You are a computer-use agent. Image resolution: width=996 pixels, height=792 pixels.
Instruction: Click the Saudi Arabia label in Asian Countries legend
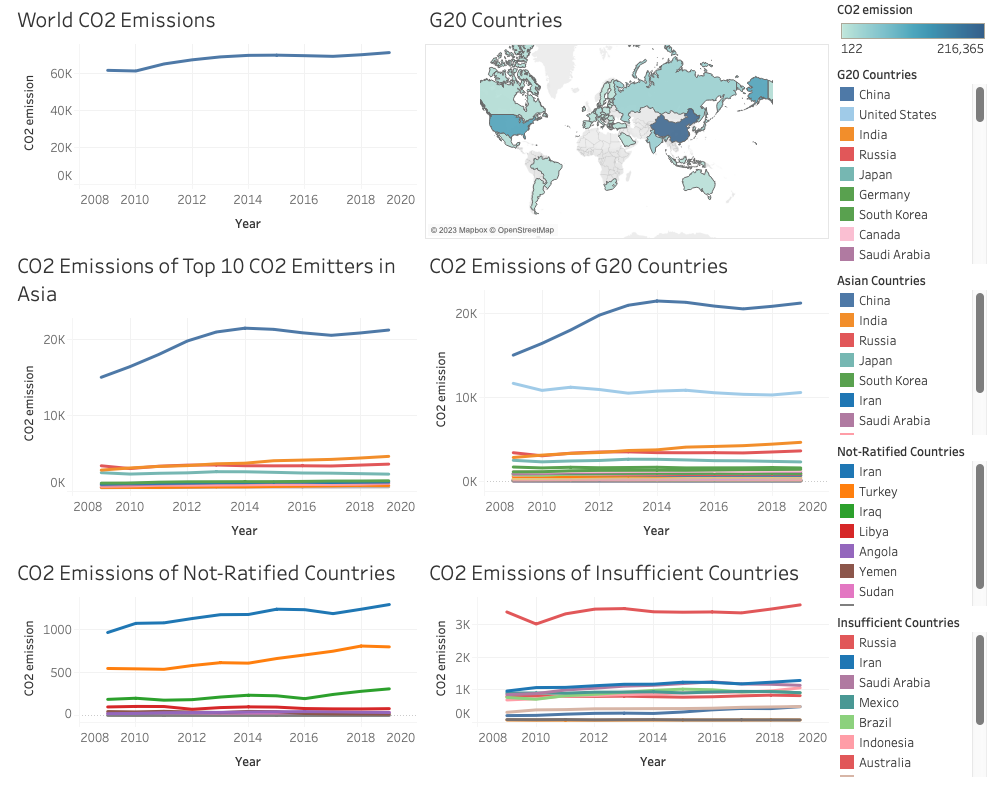[x=894, y=420]
